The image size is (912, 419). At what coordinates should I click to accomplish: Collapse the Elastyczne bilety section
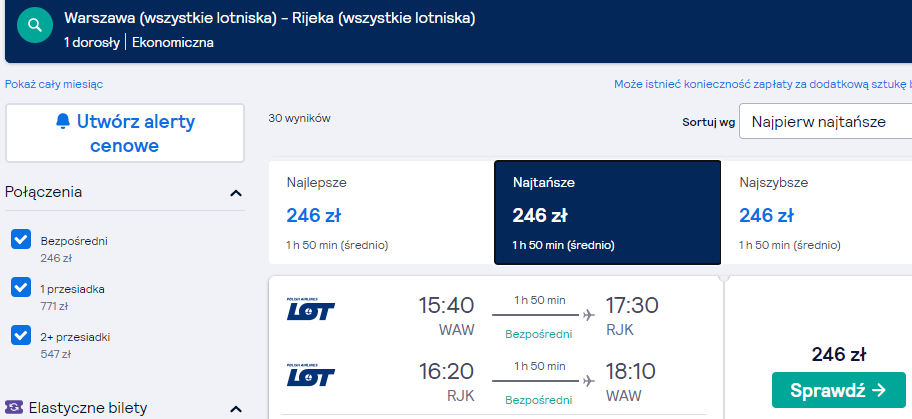coord(236,408)
